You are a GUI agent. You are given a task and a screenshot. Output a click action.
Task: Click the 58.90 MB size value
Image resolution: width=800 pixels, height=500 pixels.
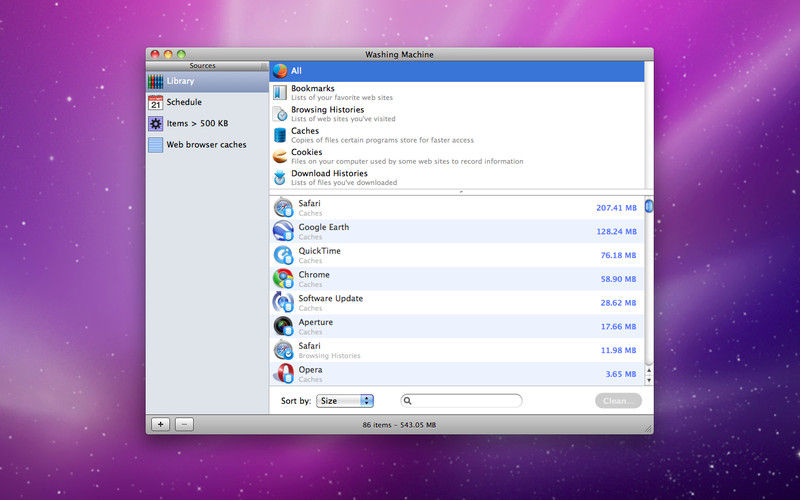618,279
